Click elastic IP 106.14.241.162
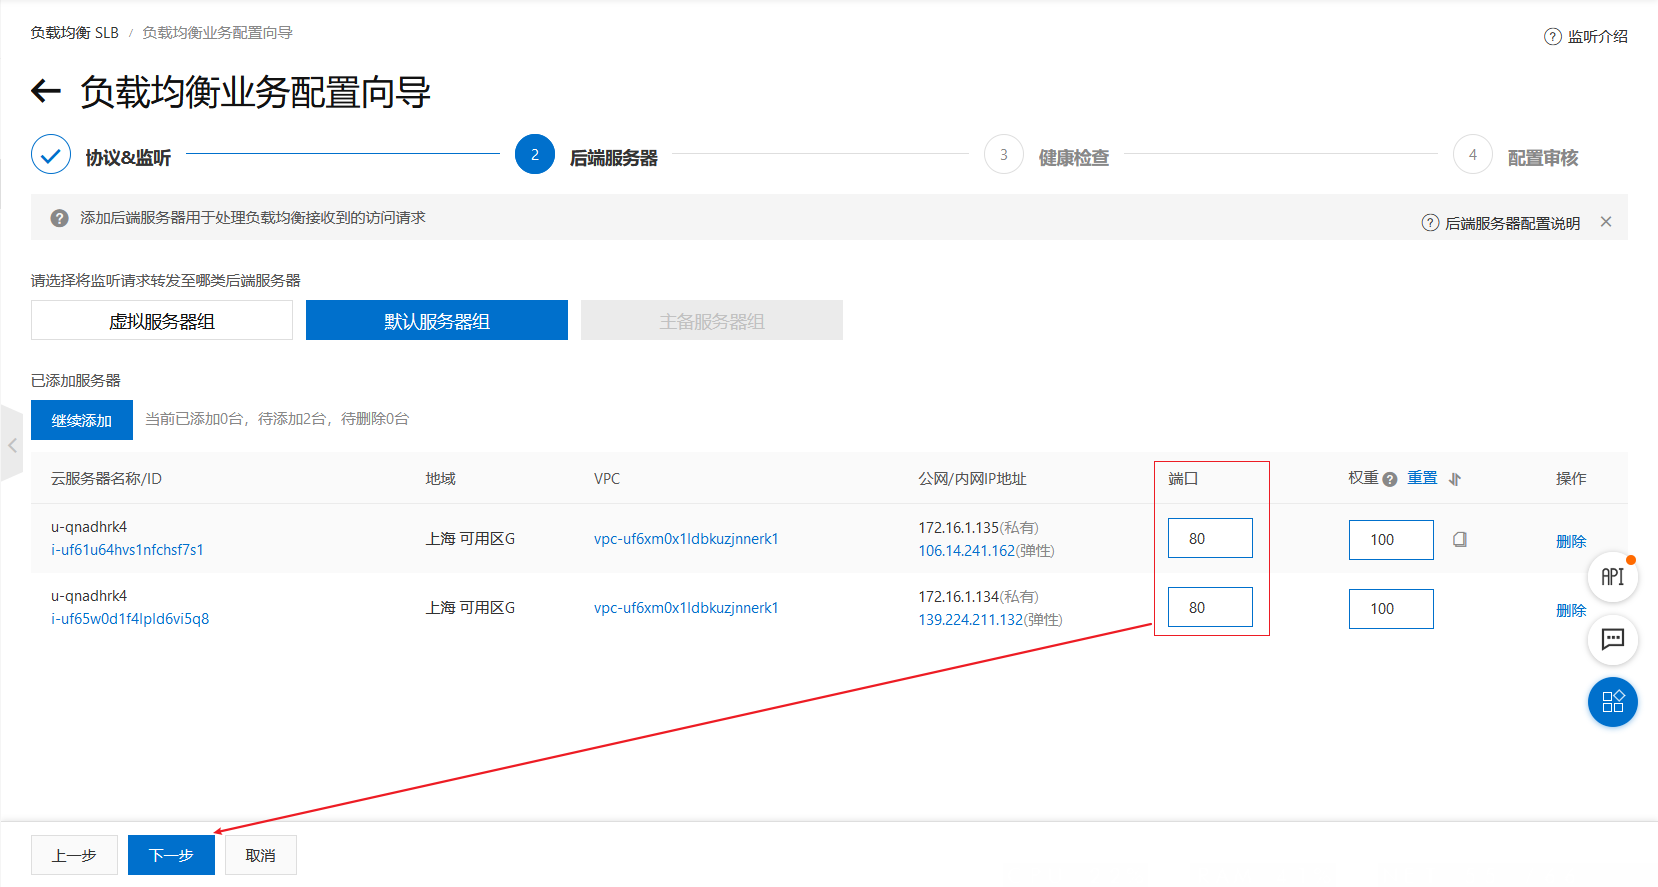This screenshot has width=1658, height=887. (x=967, y=551)
